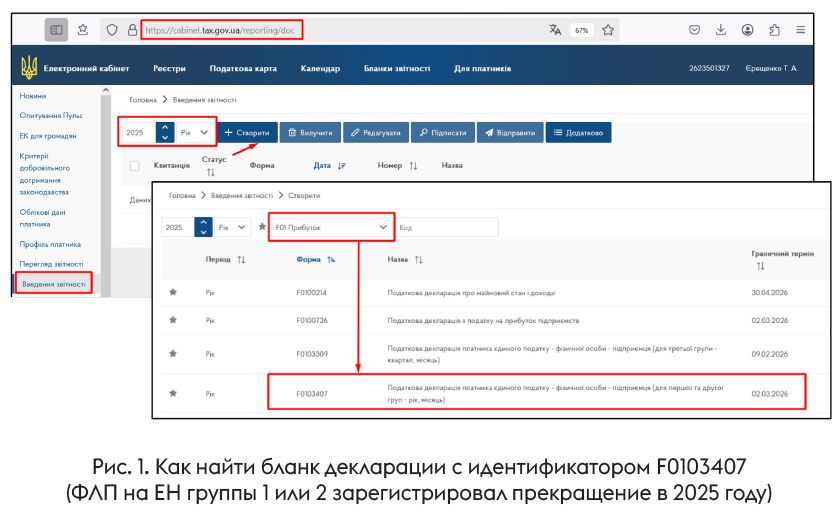Click the page translate icon in address bar

pyautogui.click(x=555, y=30)
